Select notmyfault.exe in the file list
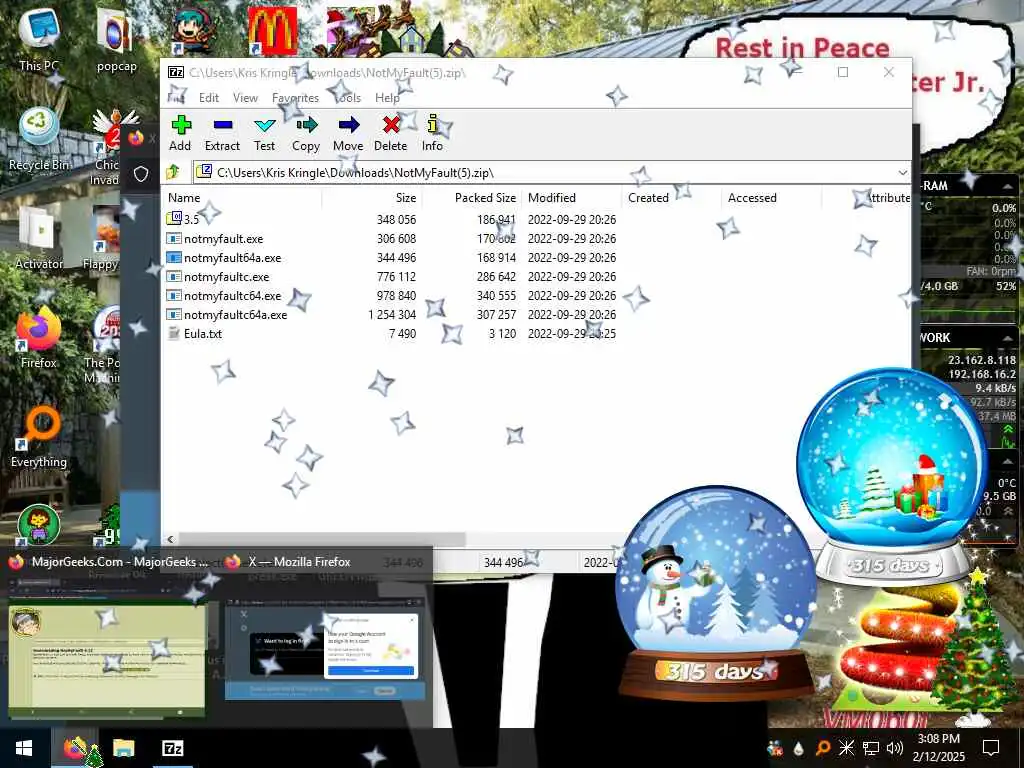 pyautogui.click(x=392, y=238)
